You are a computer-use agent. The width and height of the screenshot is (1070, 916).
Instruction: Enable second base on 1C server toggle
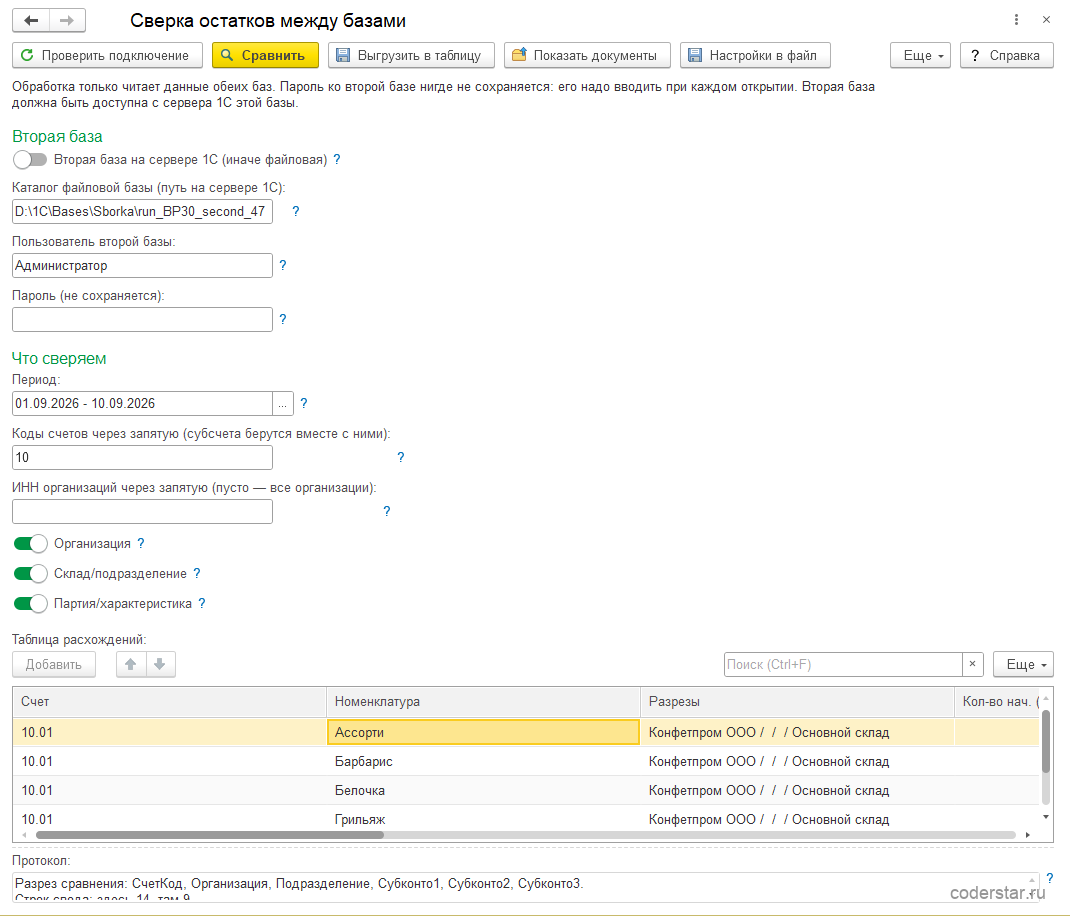click(30, 160)
